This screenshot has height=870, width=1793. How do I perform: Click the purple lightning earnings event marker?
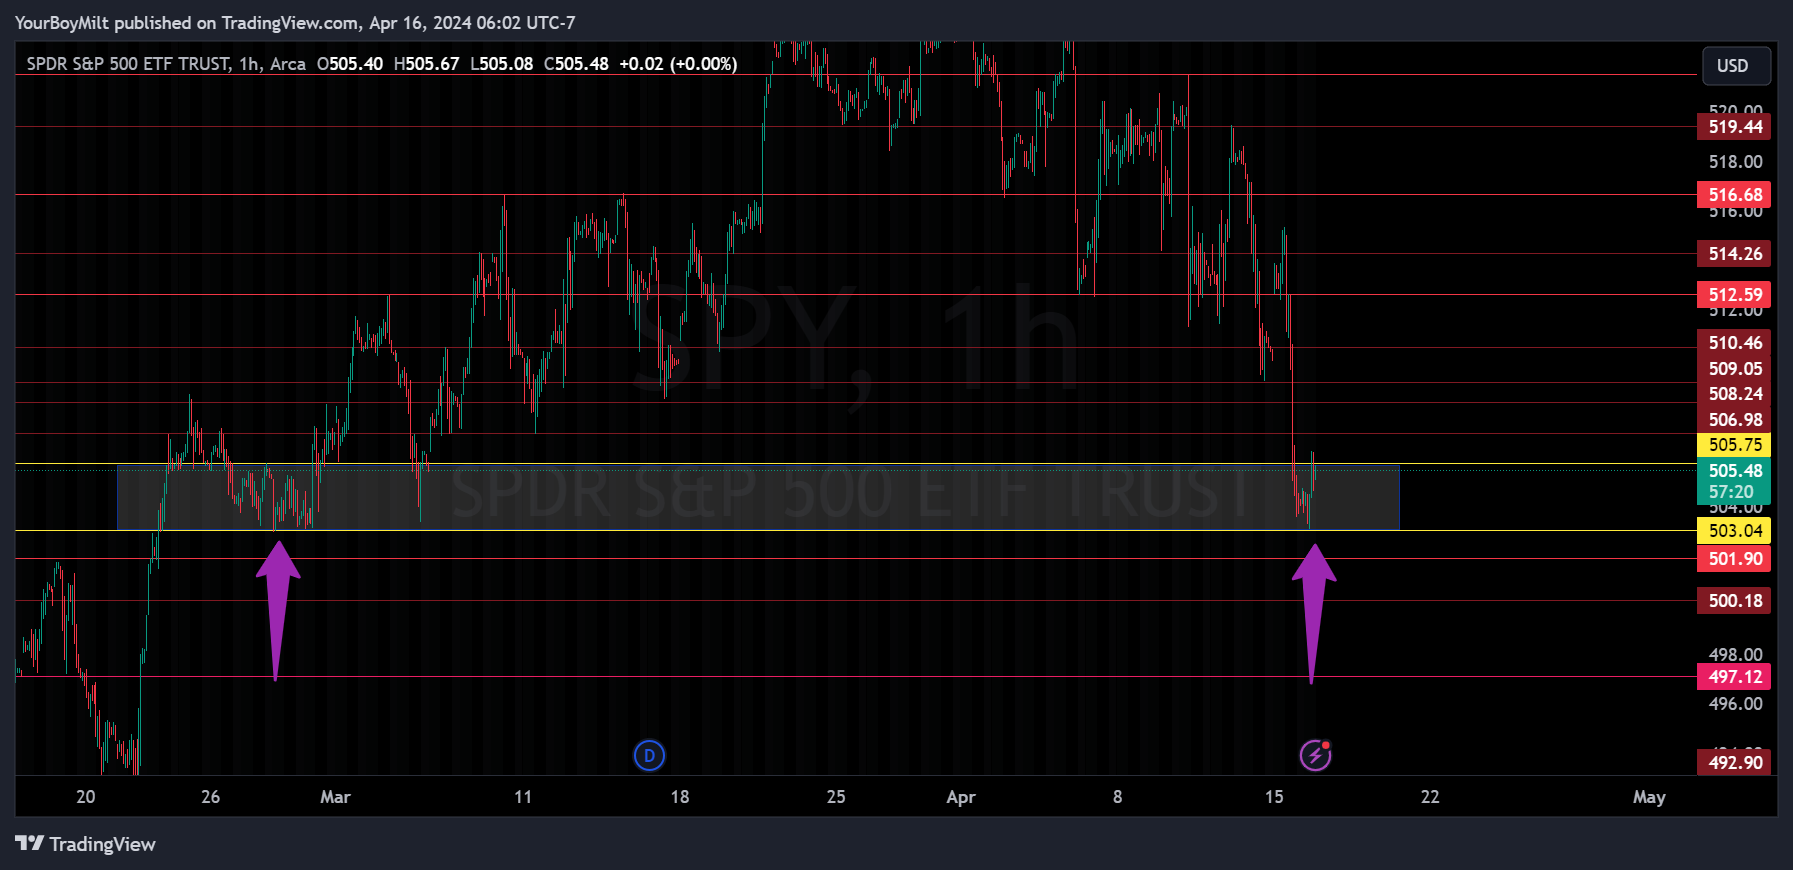(1315, 756)
